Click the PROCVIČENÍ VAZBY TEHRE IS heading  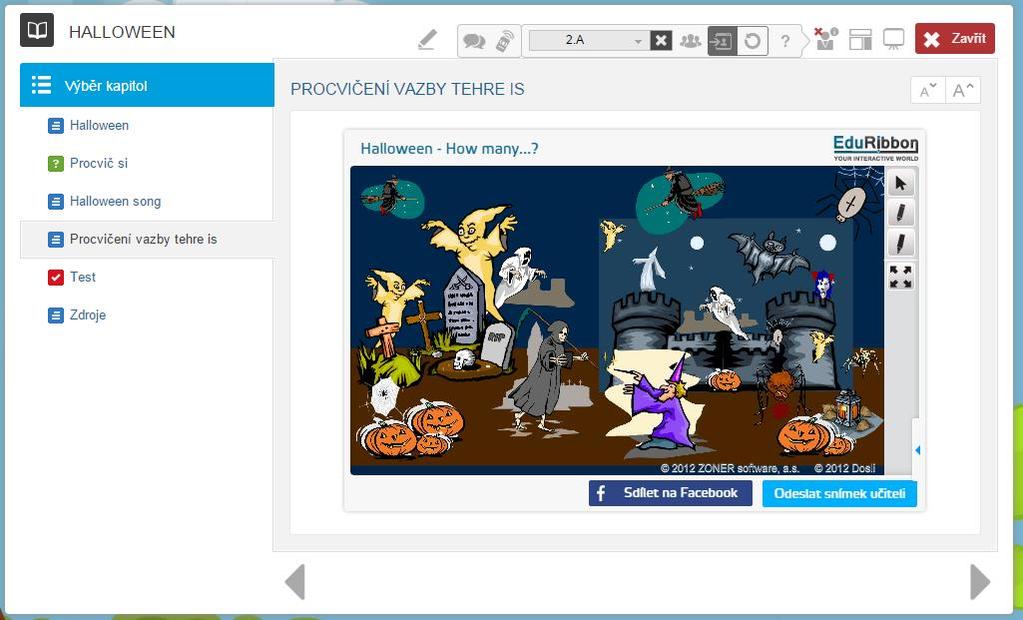point(407,89)
